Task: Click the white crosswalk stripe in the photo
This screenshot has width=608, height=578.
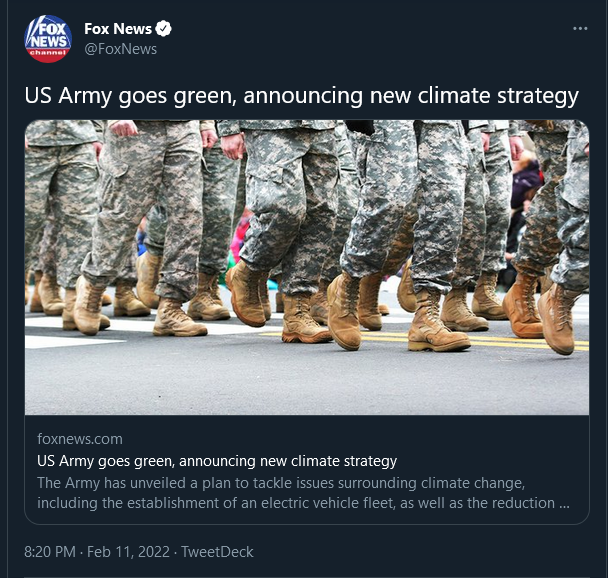Action: (74, 342)
